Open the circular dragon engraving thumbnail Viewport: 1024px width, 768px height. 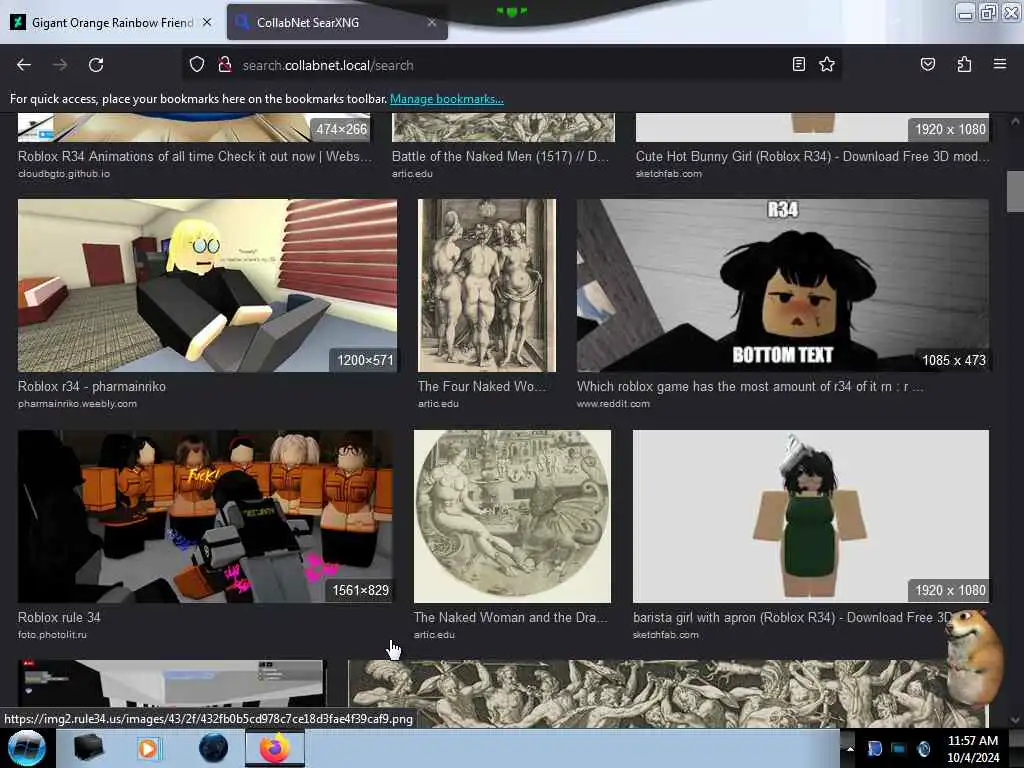pos(512,516)
